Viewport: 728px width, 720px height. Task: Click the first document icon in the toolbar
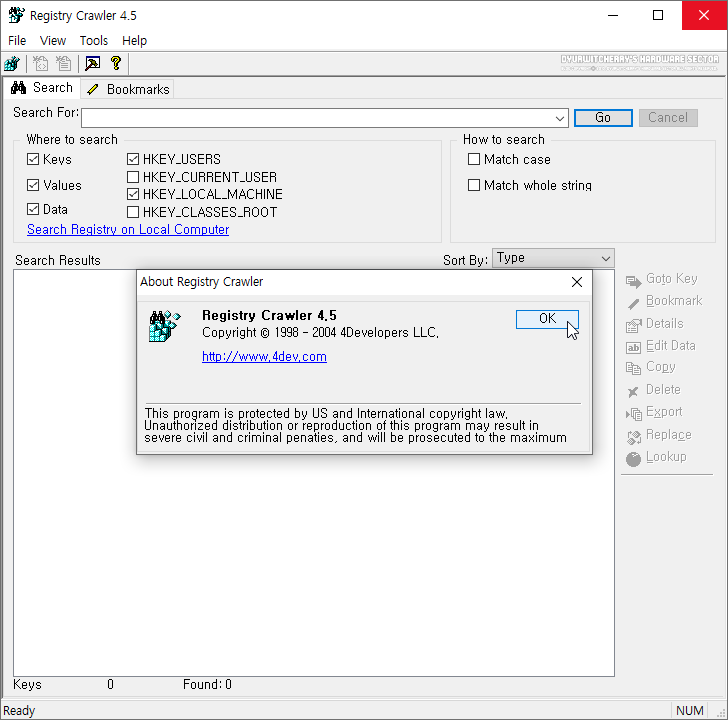[x=40, y=64]
